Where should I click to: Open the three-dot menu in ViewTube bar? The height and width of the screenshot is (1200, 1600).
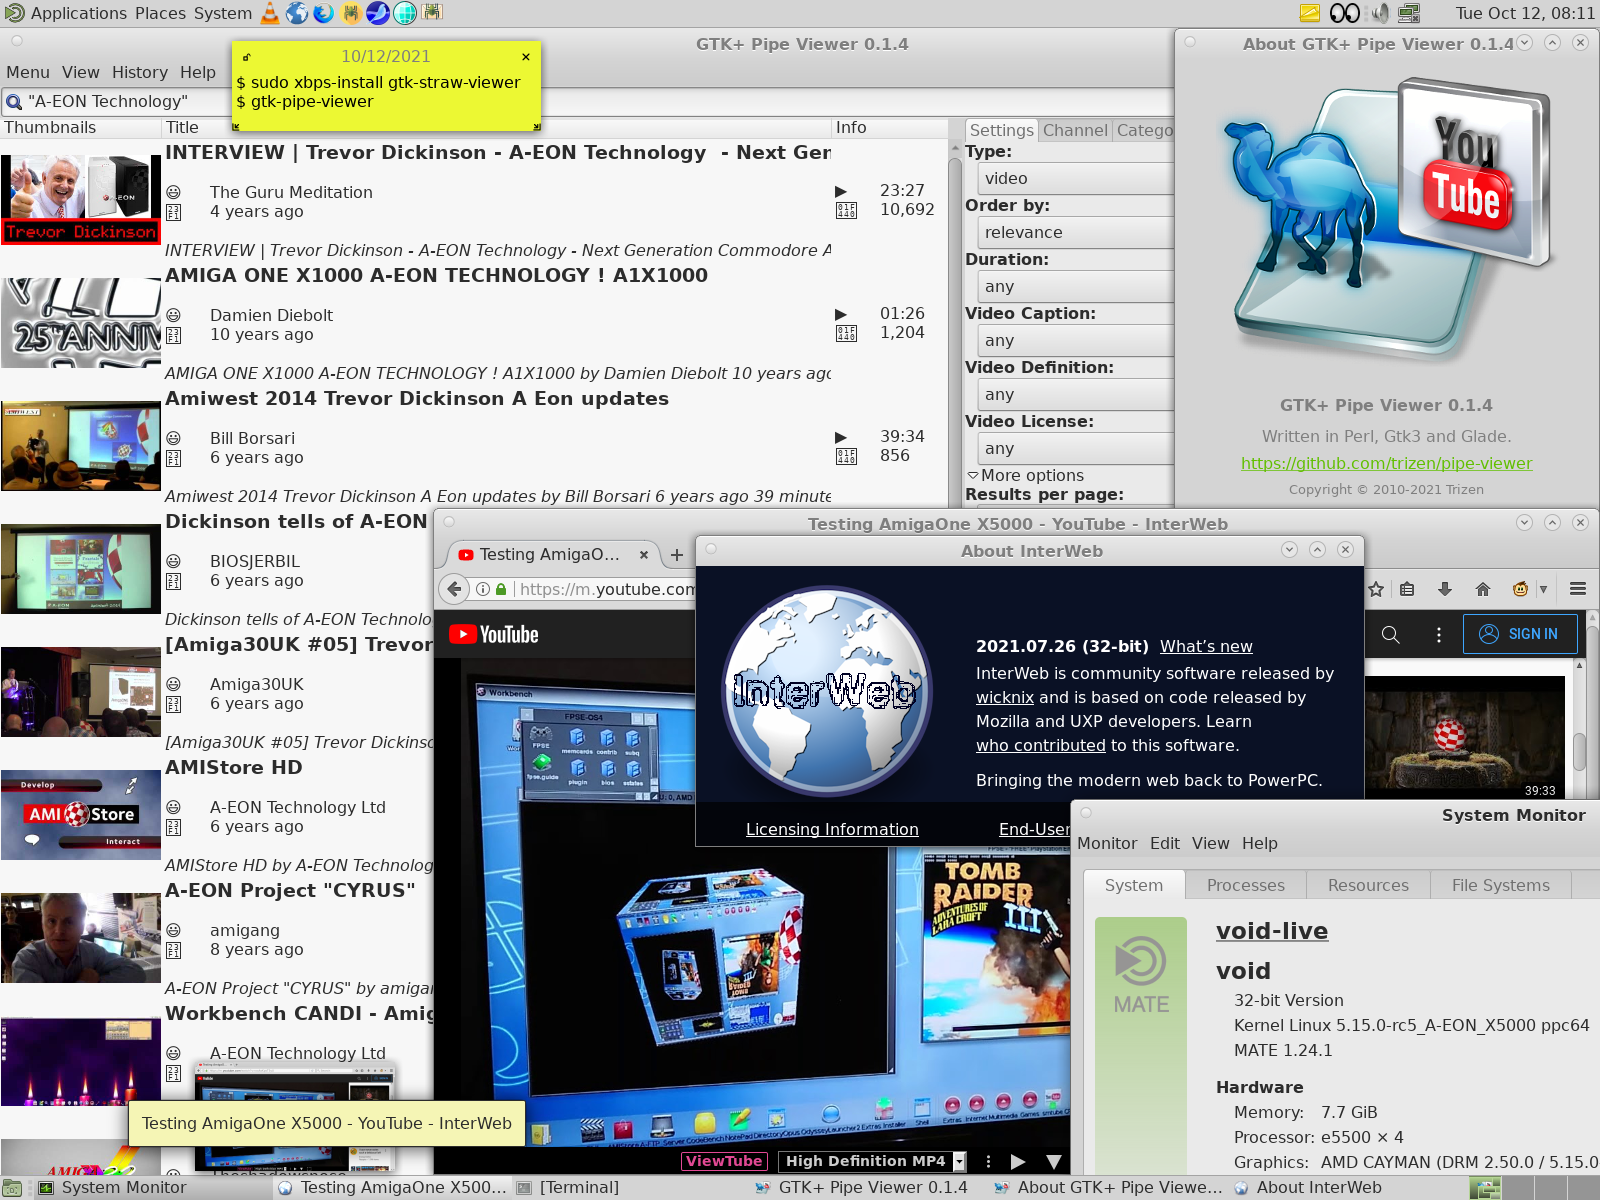click(x=988, y=1161)
